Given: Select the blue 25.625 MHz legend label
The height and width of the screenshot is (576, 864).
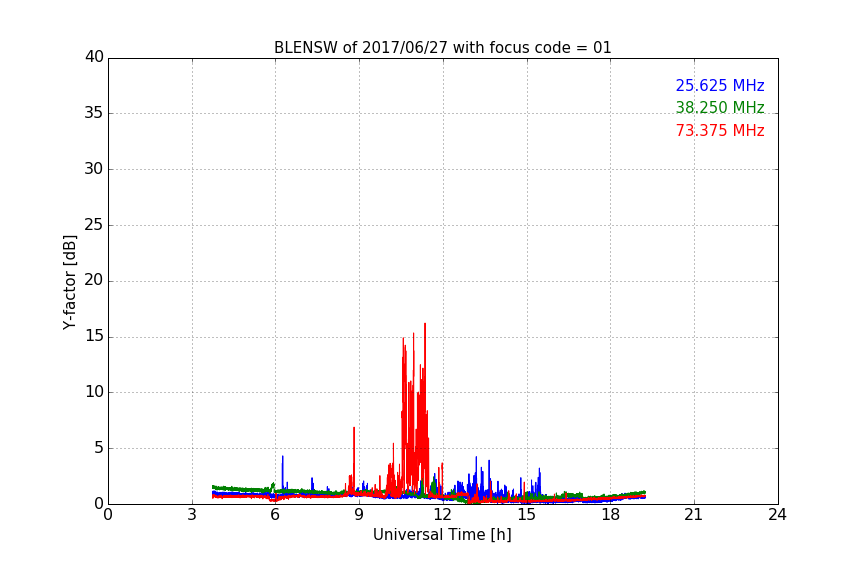Looking at the screenshot, I should tap(720, 85).
